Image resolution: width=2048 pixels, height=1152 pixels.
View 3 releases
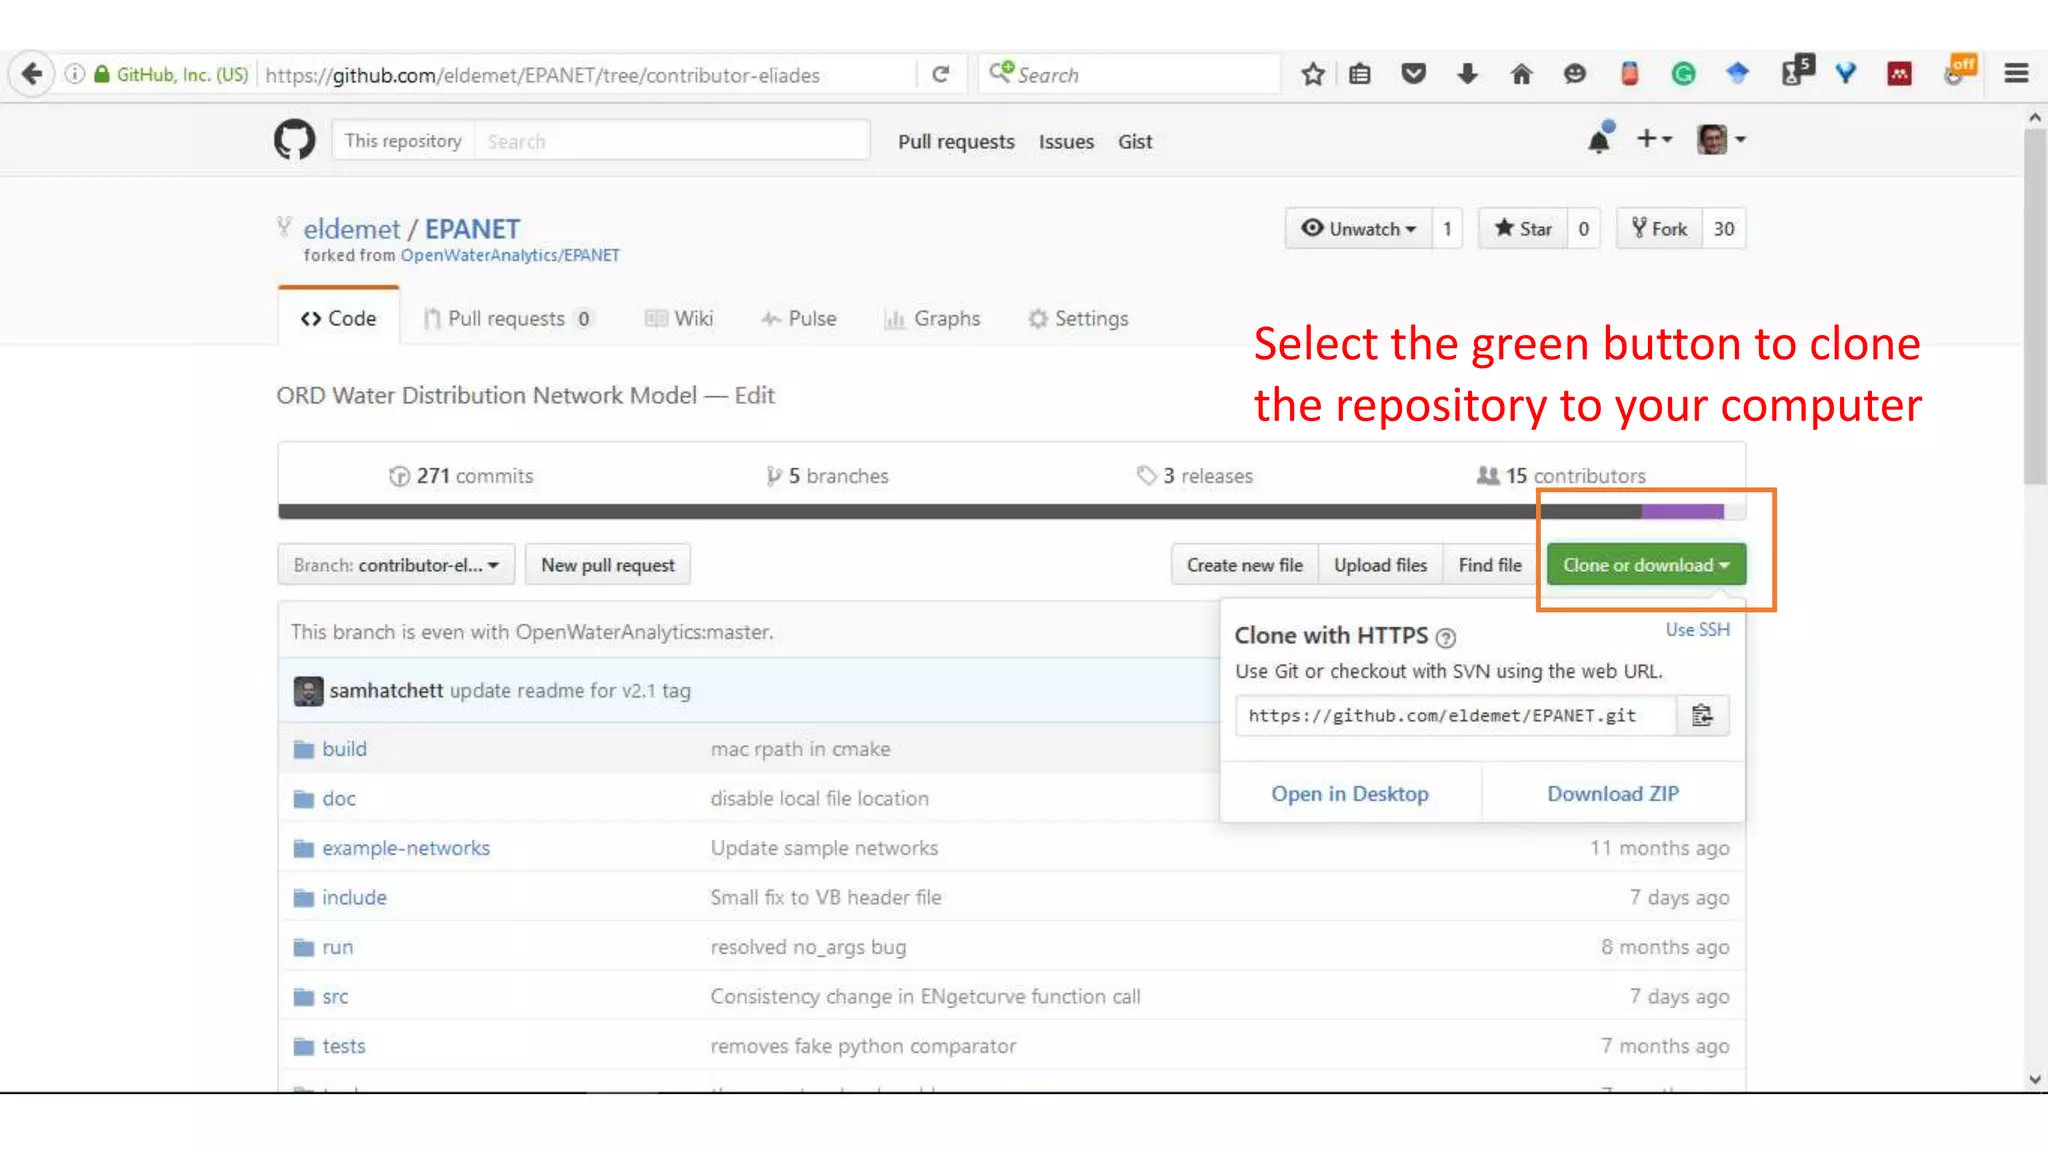tap(1195, 476)
